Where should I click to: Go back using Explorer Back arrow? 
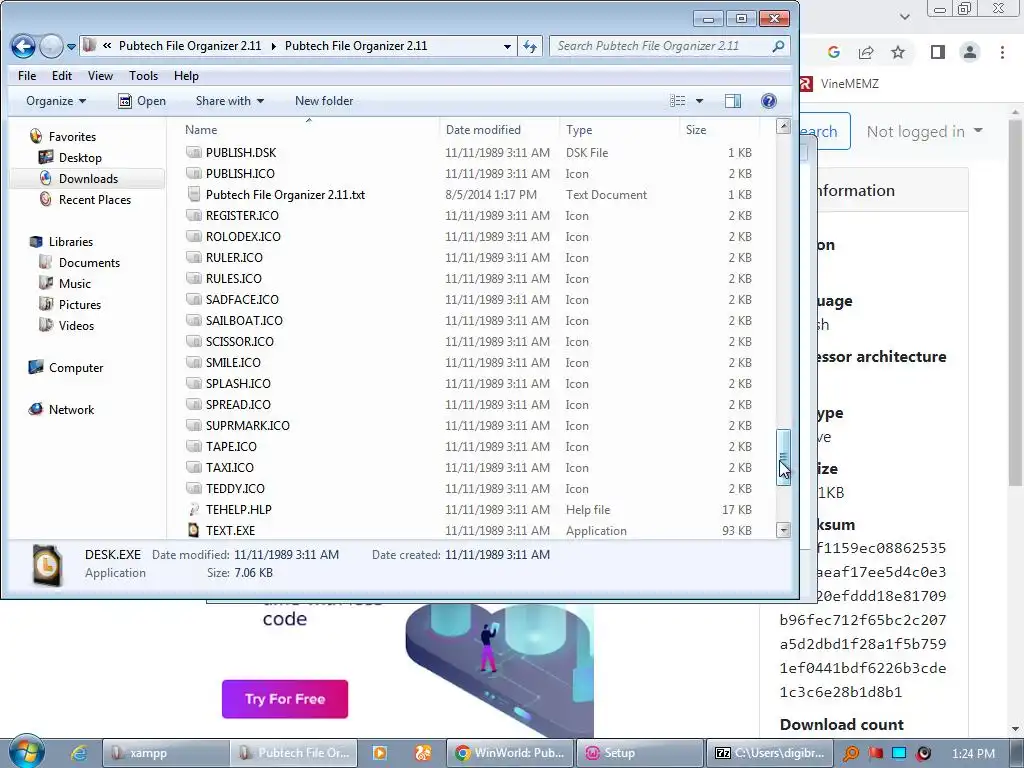point(24,46)
